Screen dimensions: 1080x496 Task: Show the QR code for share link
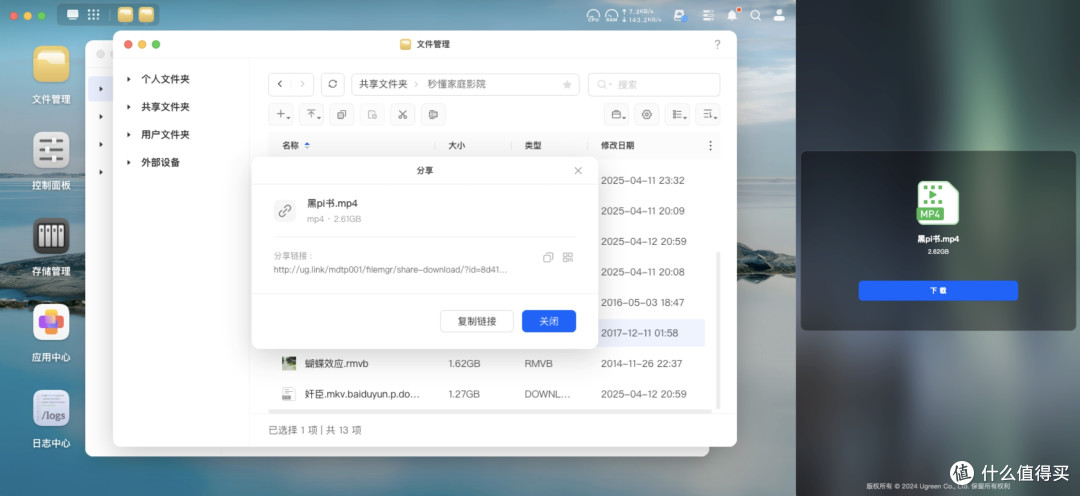pos(568,257)
